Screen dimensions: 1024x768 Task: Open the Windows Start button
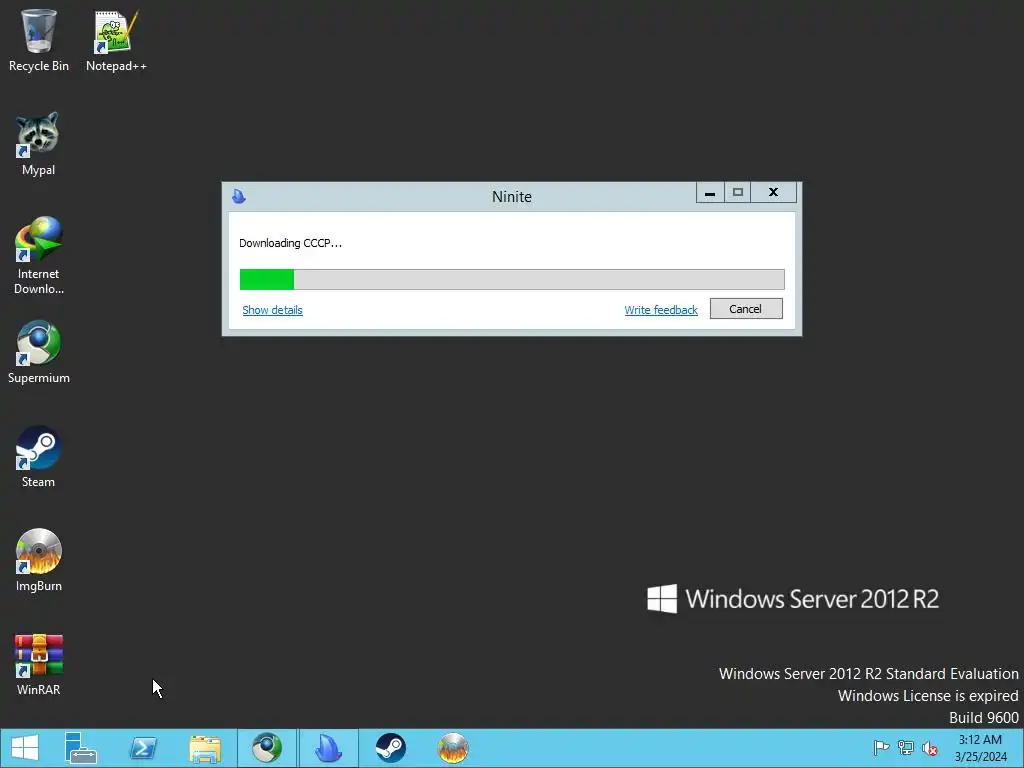(x=25, y=748)
